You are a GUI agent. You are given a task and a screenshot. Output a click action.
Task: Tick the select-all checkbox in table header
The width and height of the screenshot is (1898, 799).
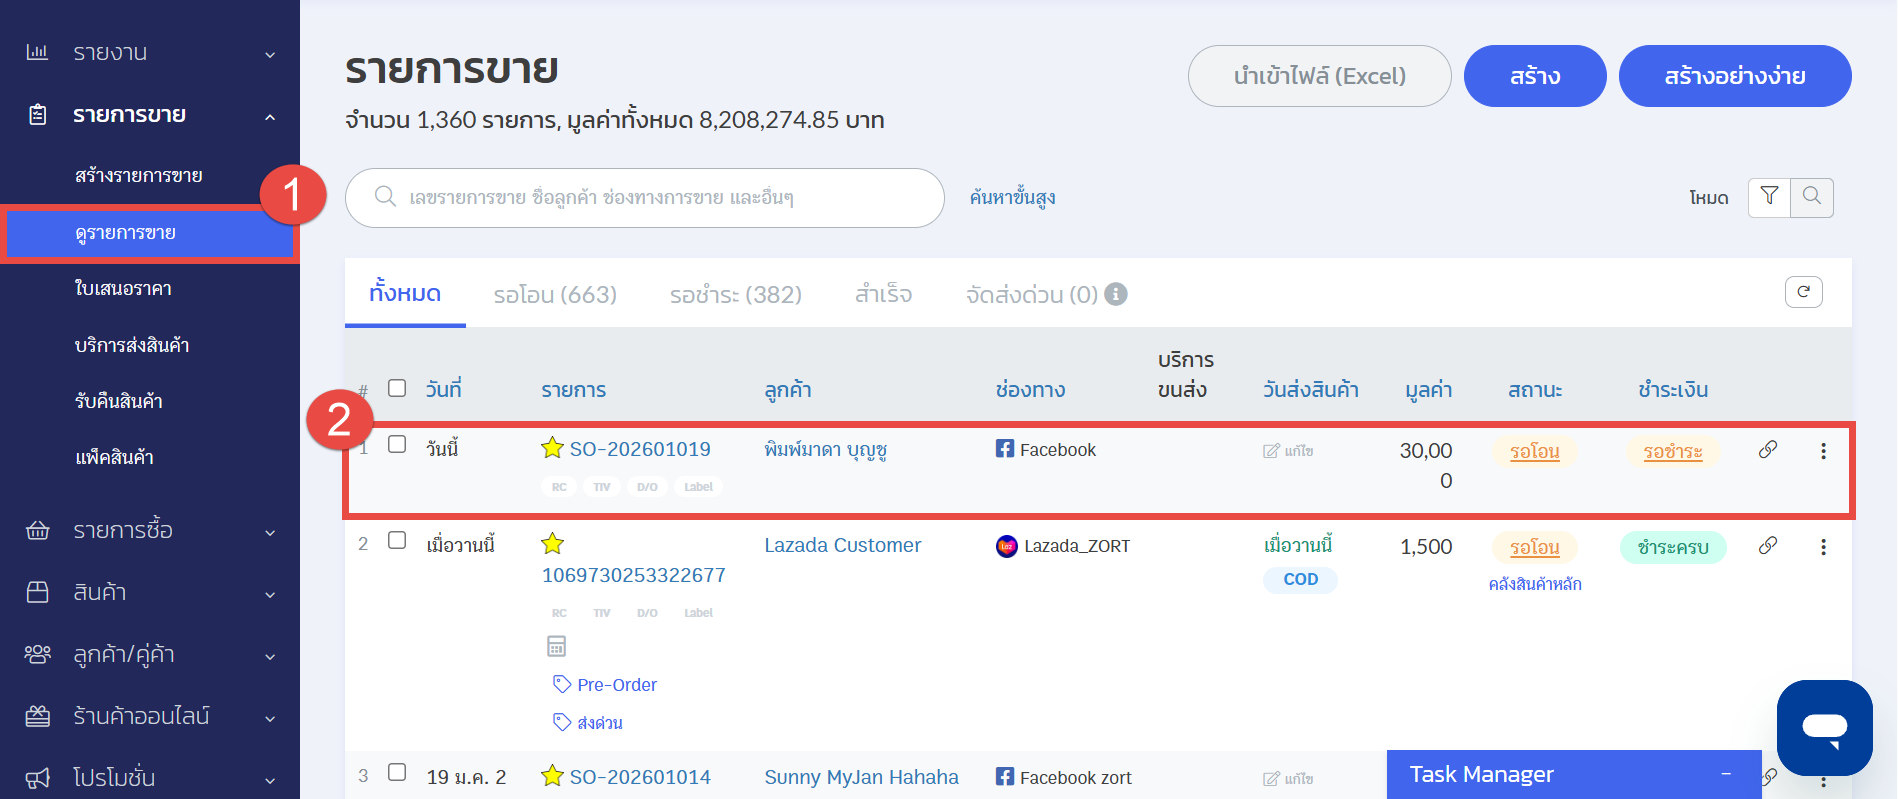397,388
